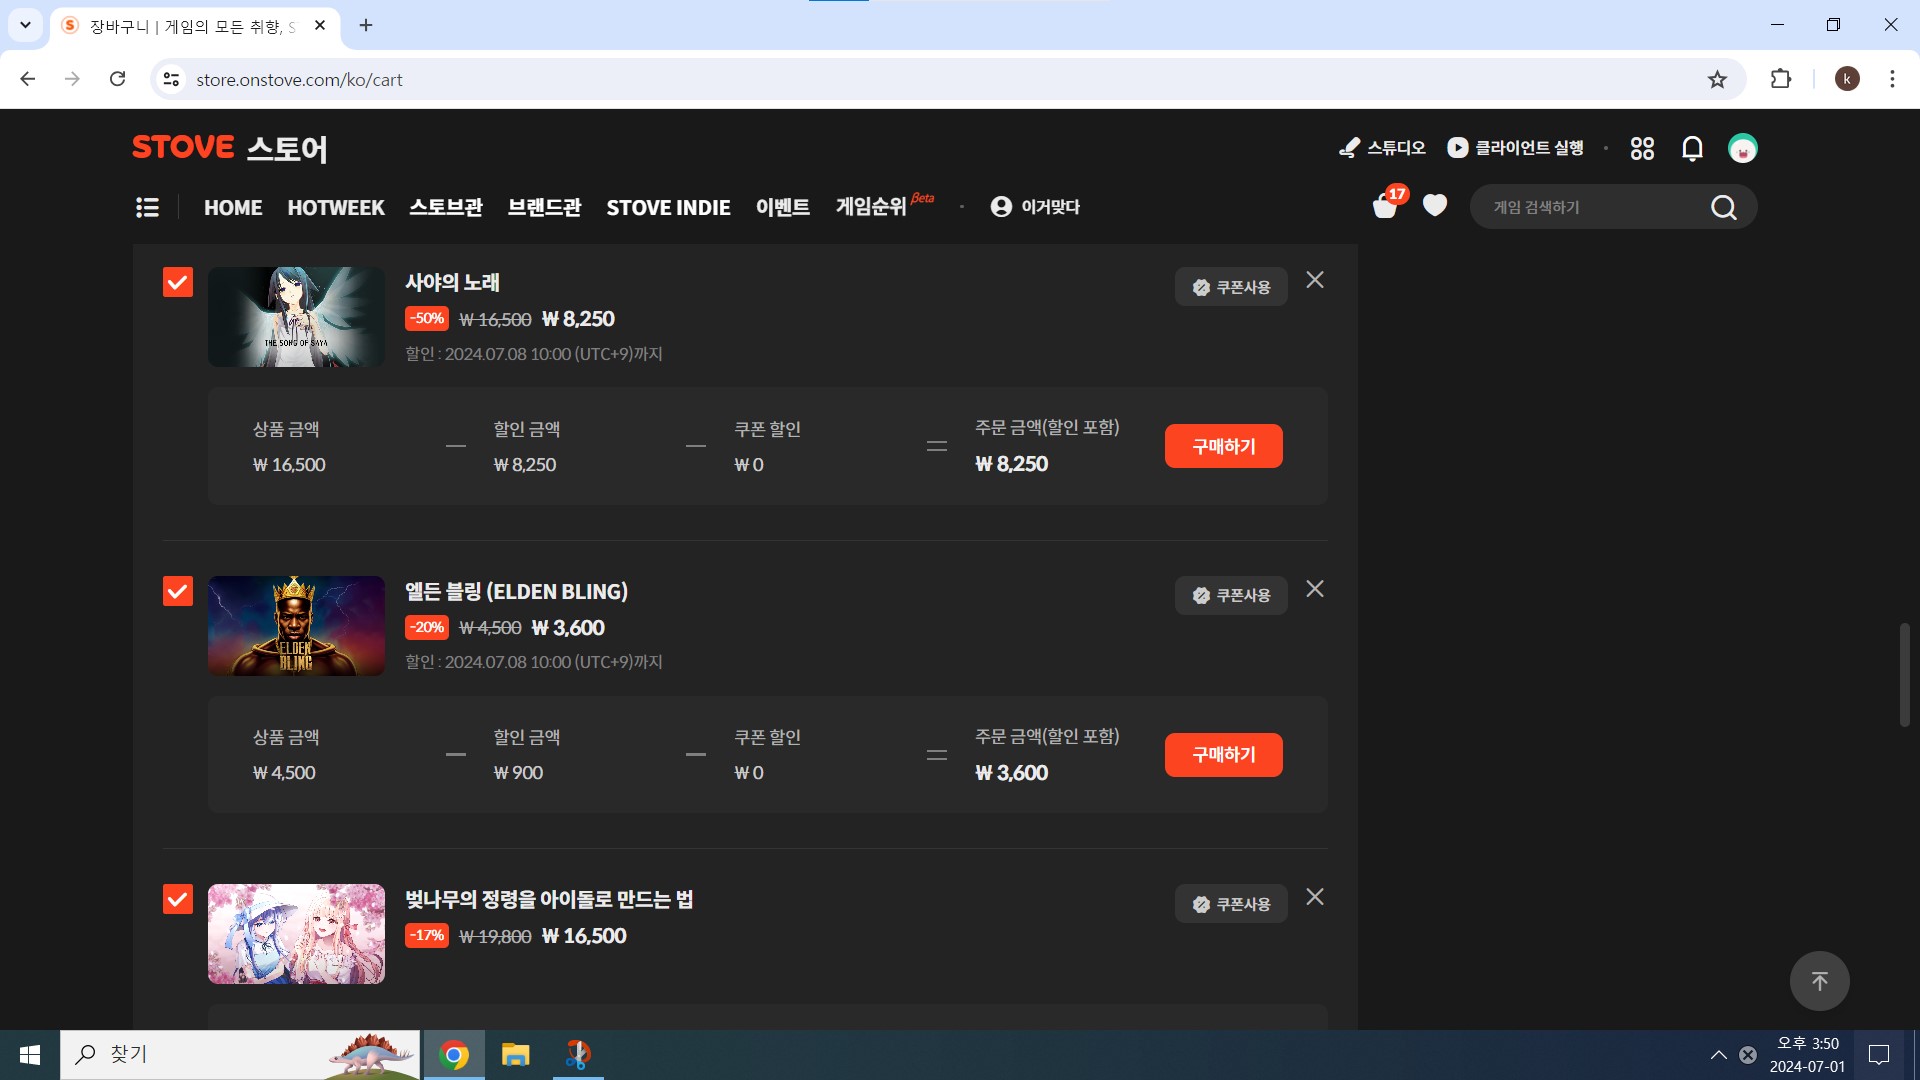Open the four-circle services grid icon
Screen dimensions: 1920x1080
pyautogui.click(x=1642, y=148)
